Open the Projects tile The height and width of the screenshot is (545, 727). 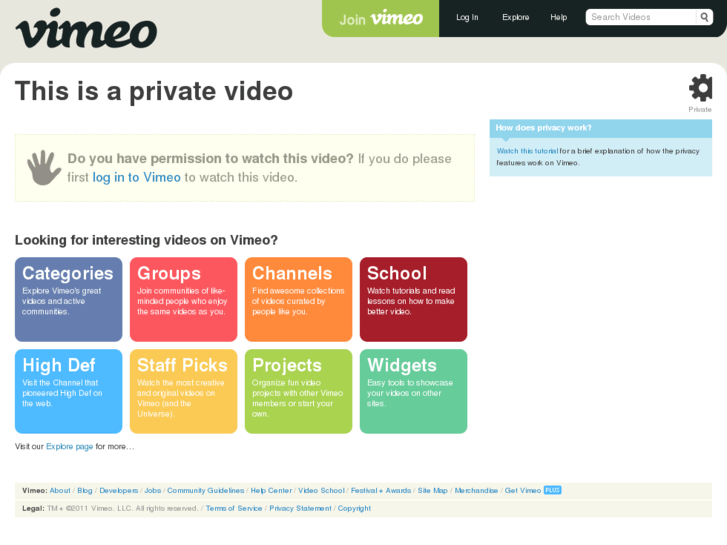point(299,391)
